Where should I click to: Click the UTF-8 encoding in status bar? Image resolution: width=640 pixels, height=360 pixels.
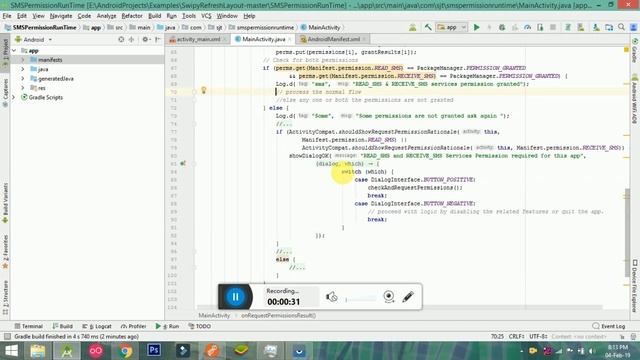click(538, 337)
